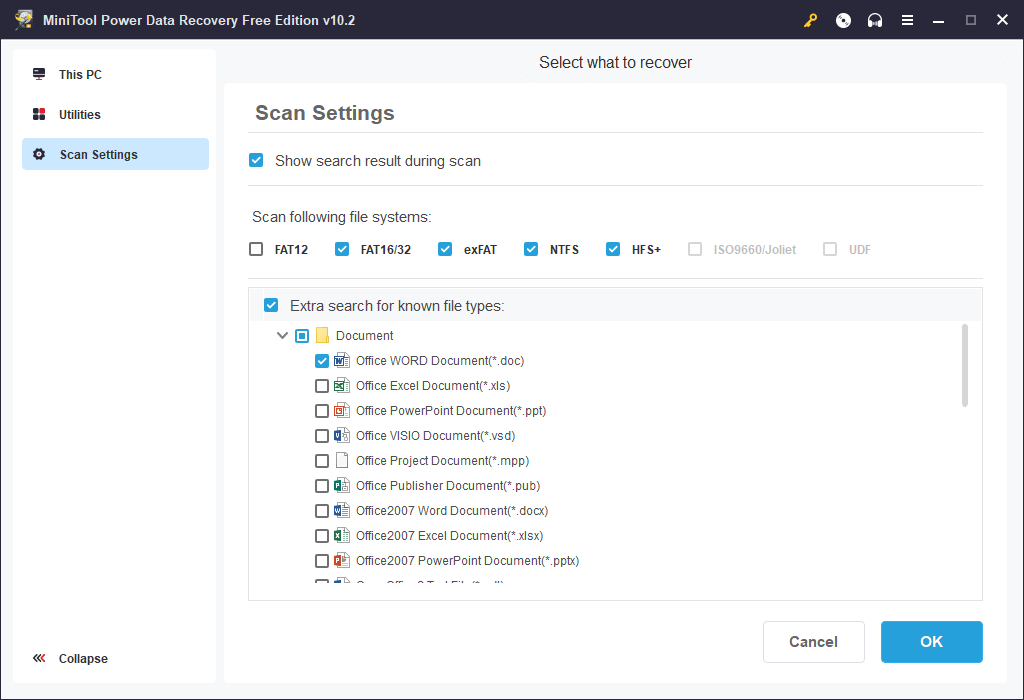Click the Word .doc file icon
The width and height of the screenshot is (1024, 700).
click(x=342, y=360)
